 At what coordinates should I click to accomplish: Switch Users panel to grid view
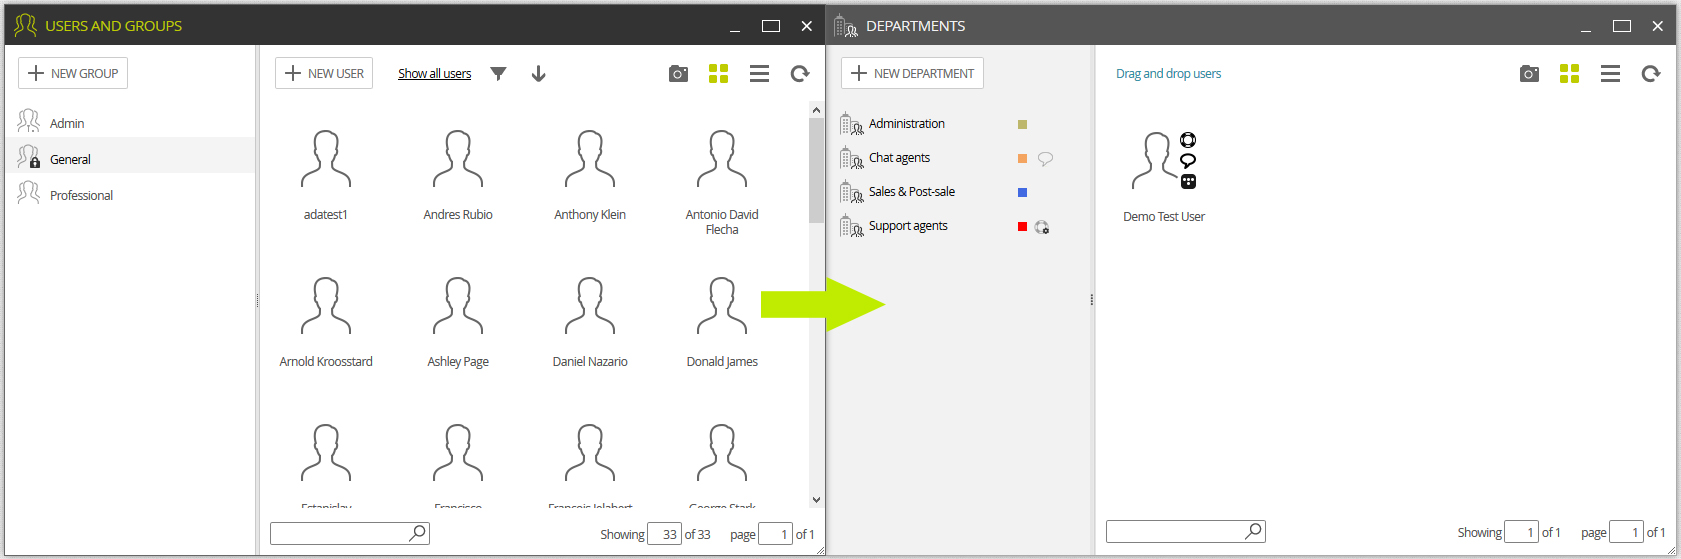coord(718,73)
